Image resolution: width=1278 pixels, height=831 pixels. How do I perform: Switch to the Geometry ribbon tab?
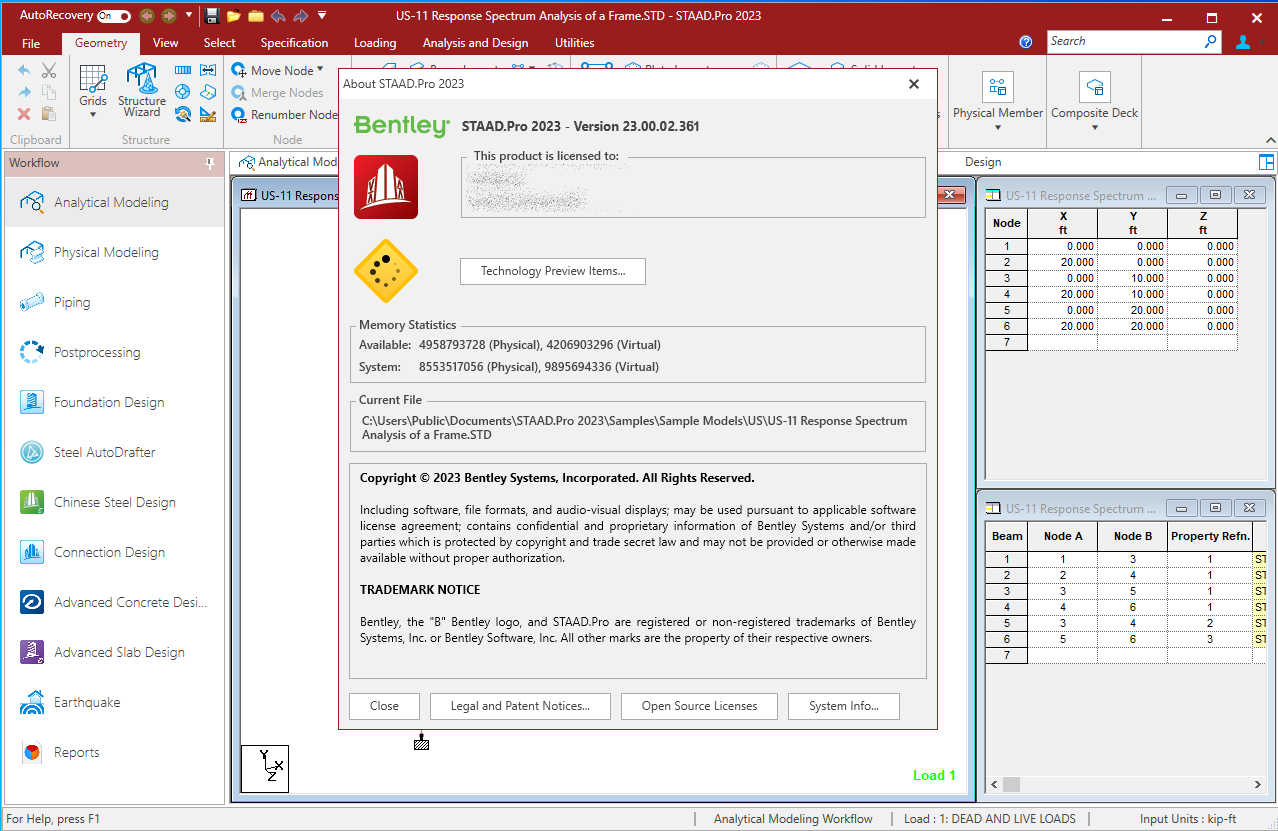coord(101,43)
